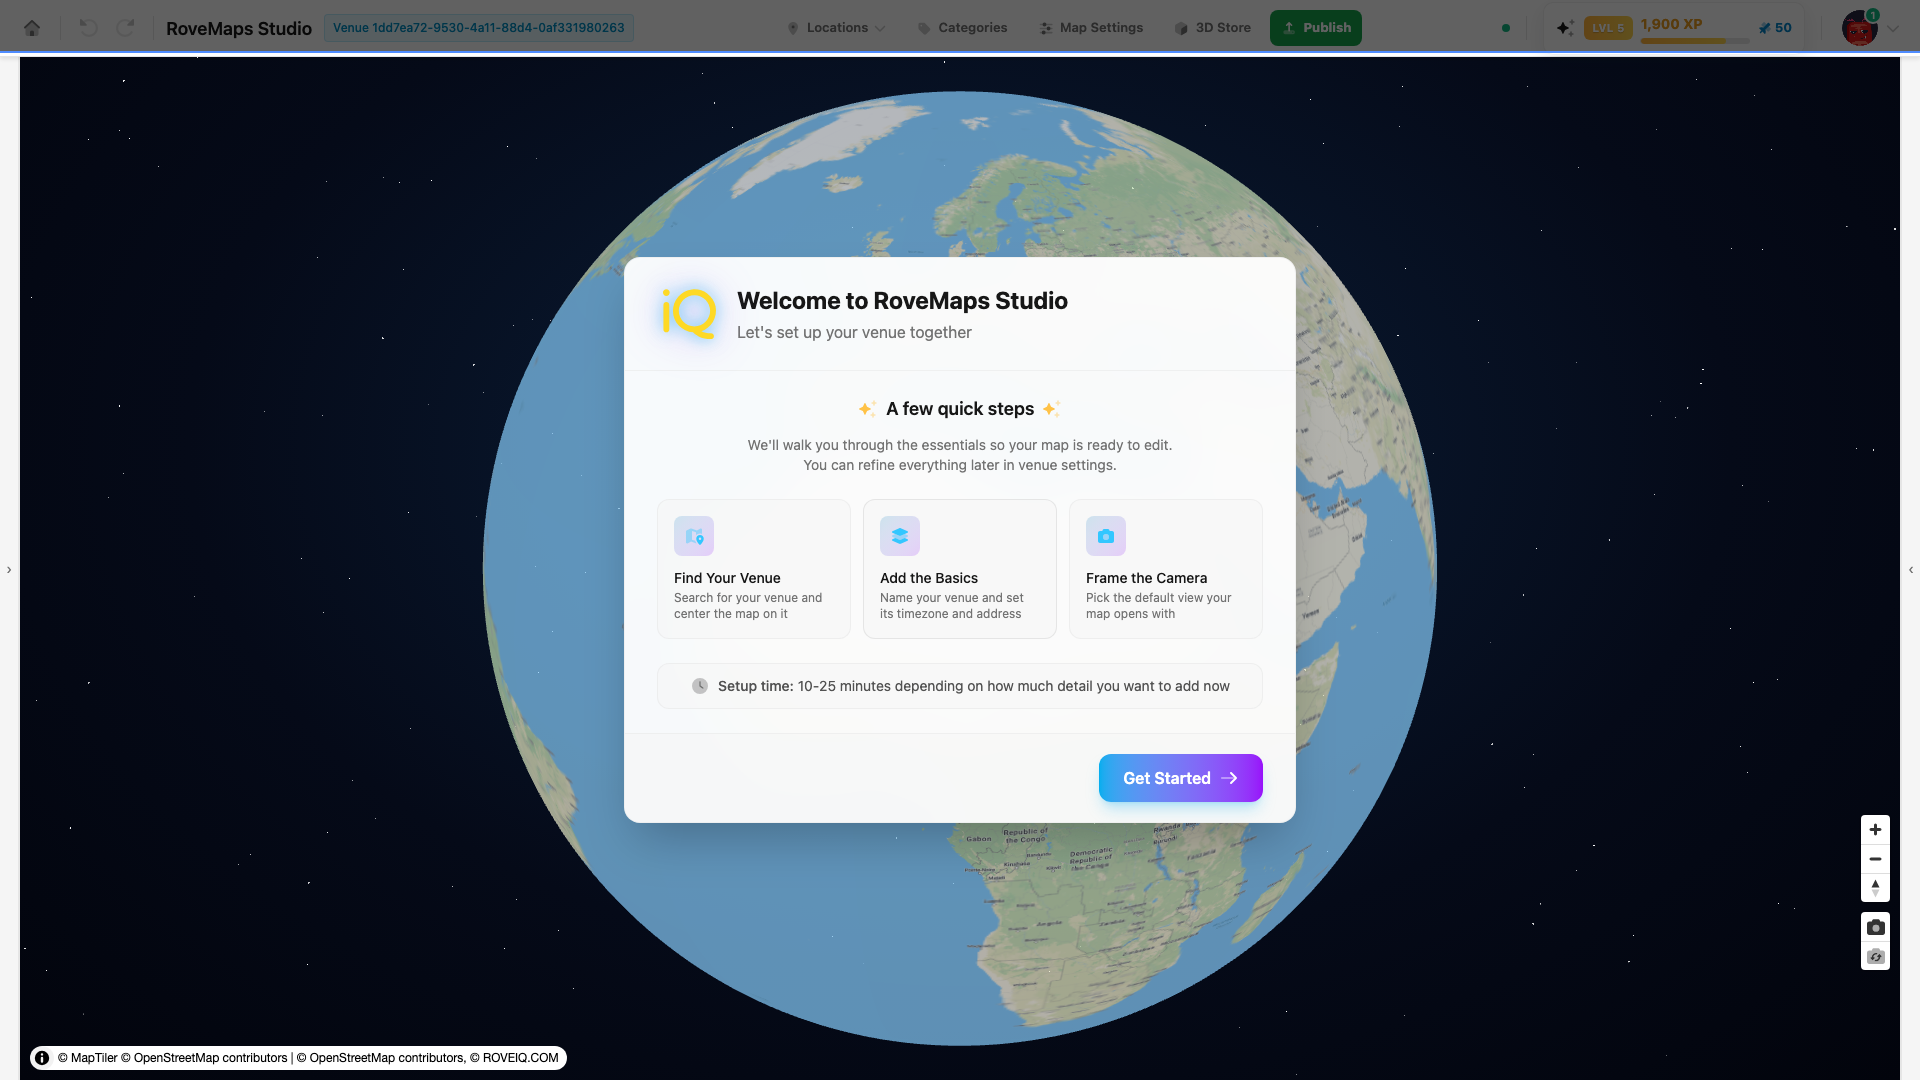Open the Categories menu
The height and width of the screenshot is (1080, 1920).
tap(962, 28)
